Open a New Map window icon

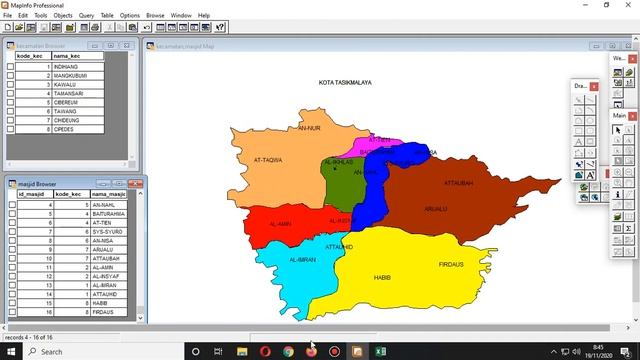[172, 27]
